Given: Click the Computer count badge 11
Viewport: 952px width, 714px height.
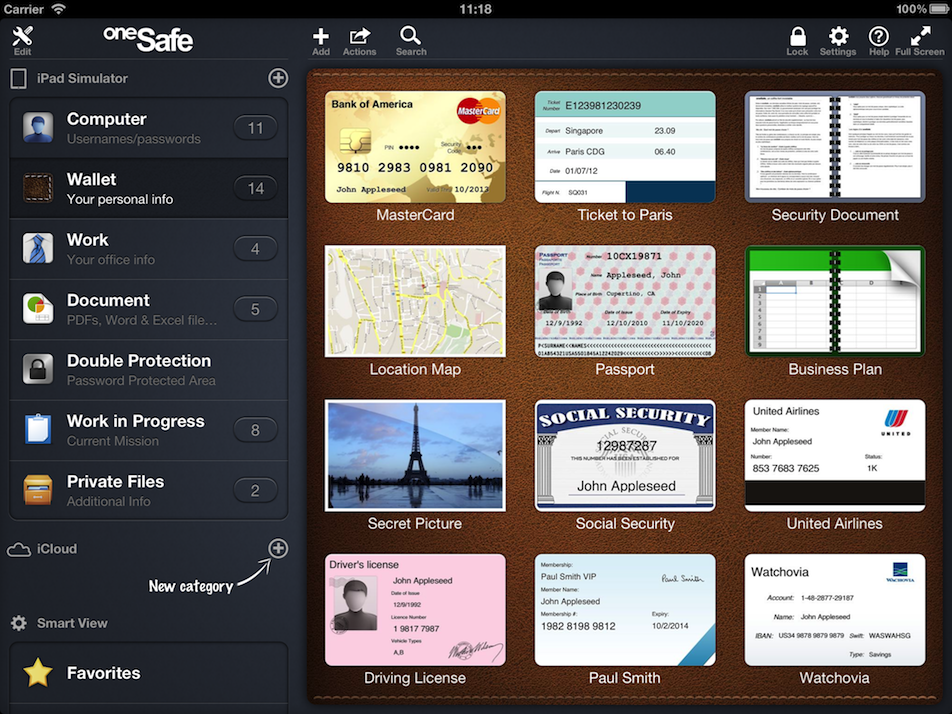Looking at the screenshot, I should click(256, 128).
